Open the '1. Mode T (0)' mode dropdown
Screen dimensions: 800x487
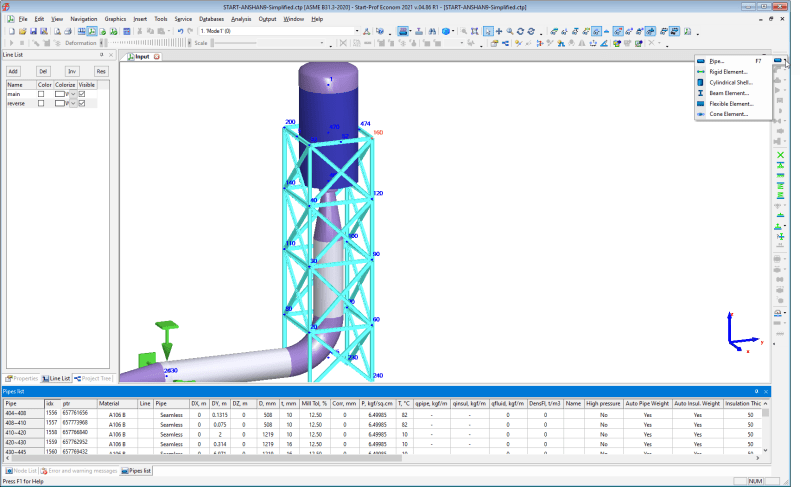(357, 31)
